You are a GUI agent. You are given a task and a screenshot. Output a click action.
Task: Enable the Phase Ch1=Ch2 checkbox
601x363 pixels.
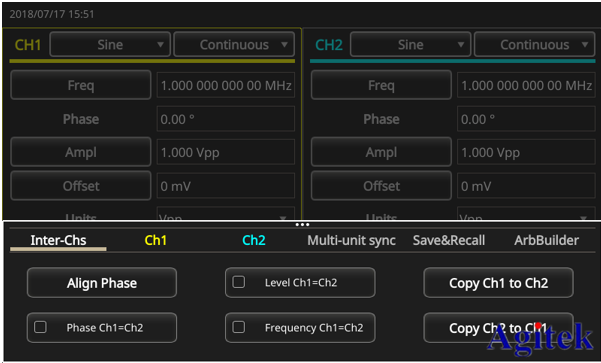(40, 327)
